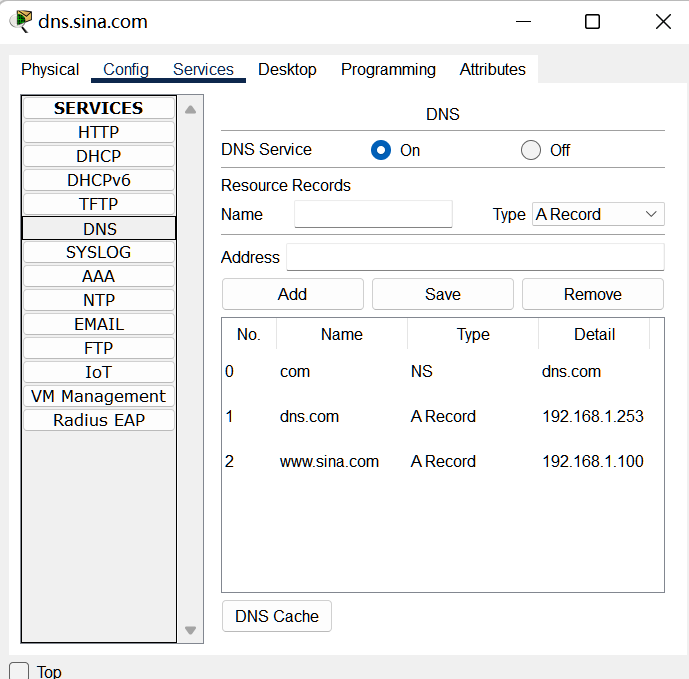Select the HTTP service
689x679 pixels.
click(99, 132)
